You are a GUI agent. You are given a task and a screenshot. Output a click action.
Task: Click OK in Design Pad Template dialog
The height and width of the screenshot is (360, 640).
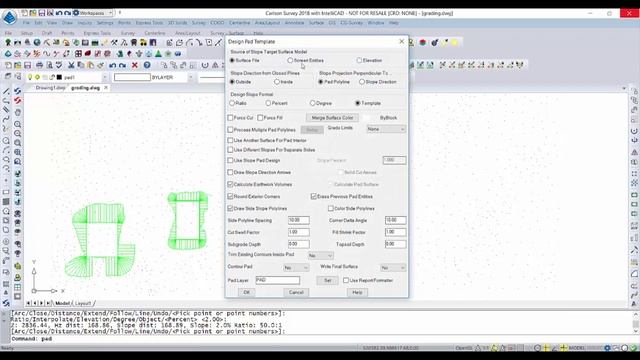pos(247,292)
